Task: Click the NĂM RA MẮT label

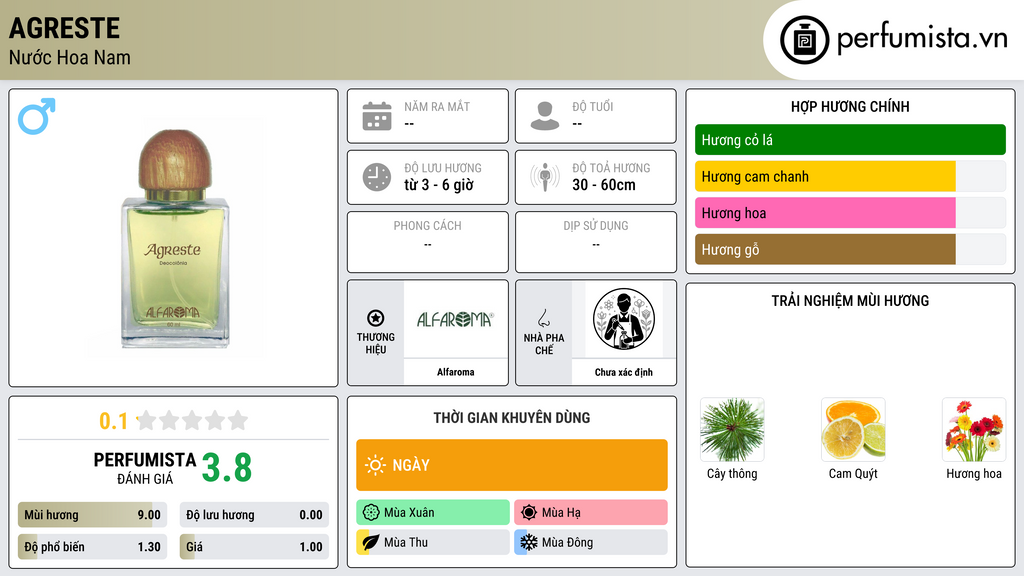Action: [x=437, y=106]
